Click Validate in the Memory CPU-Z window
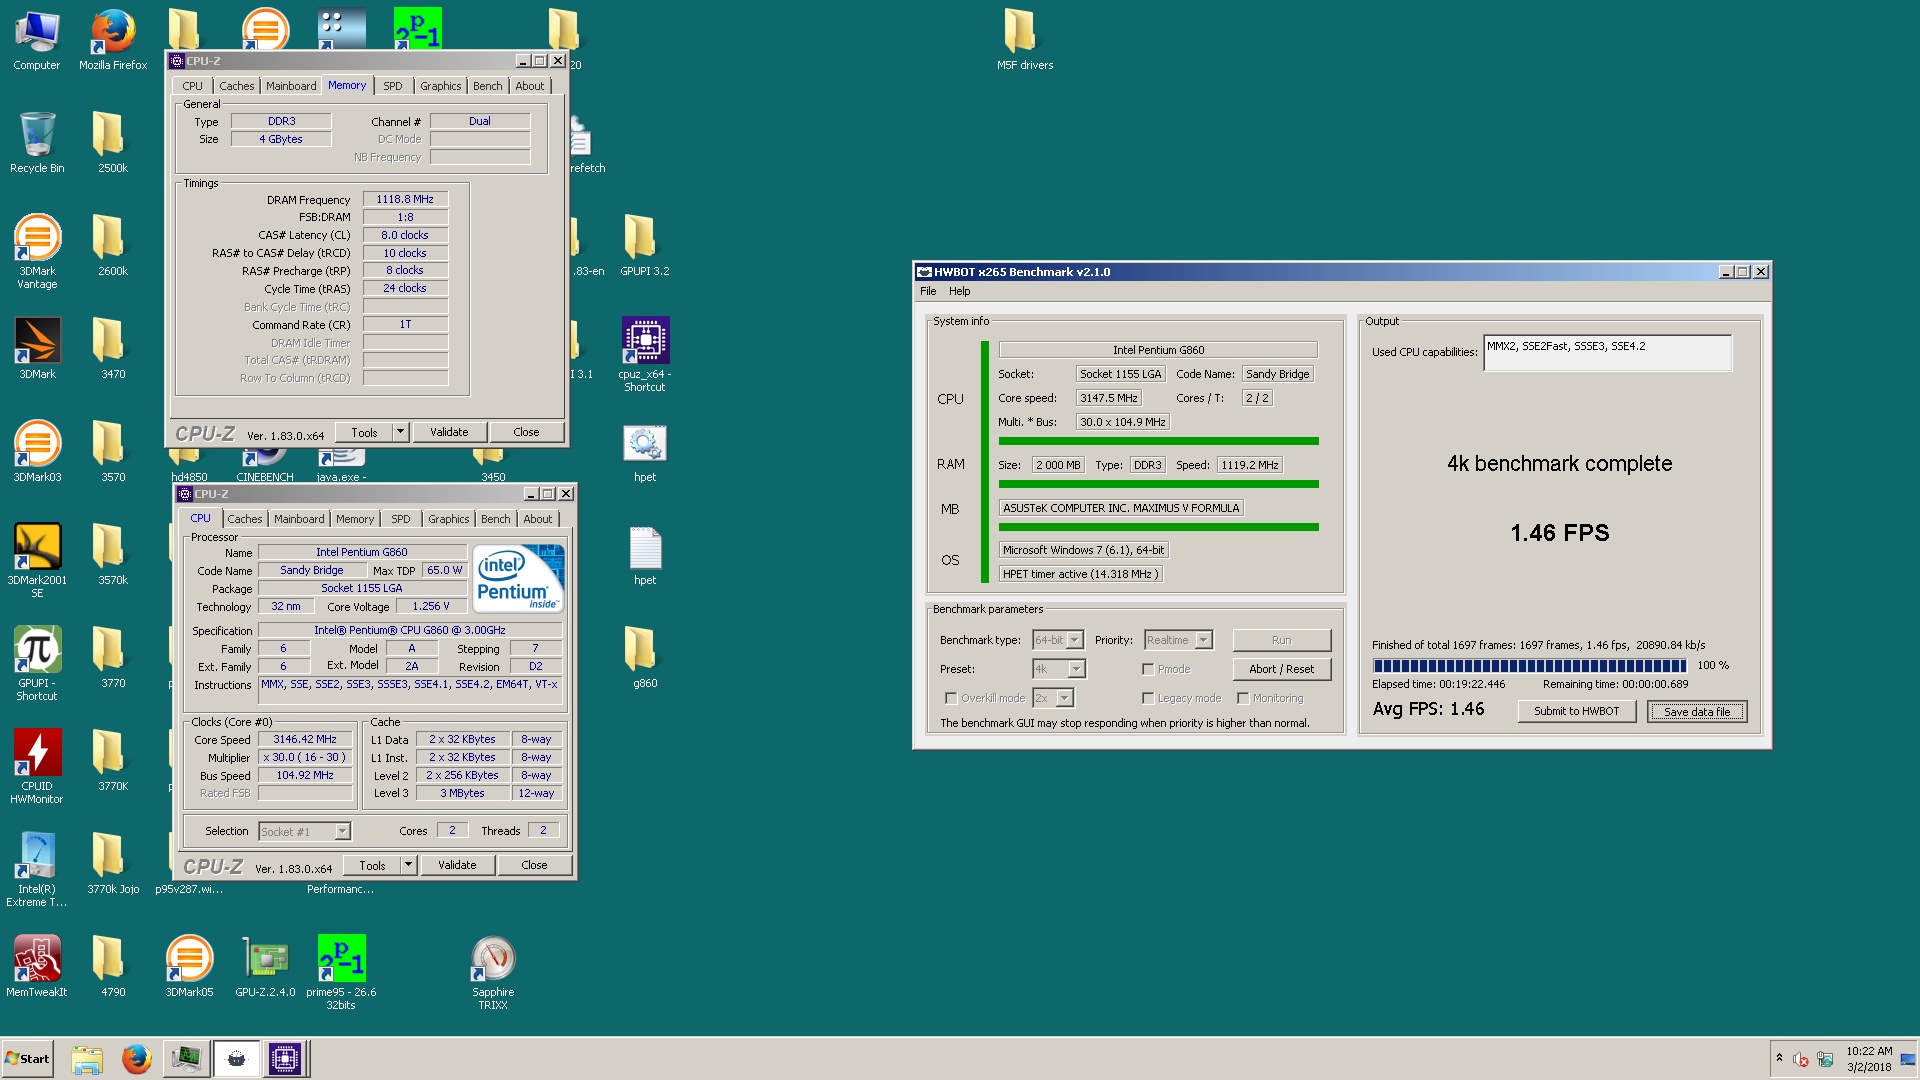 (449, 432)
